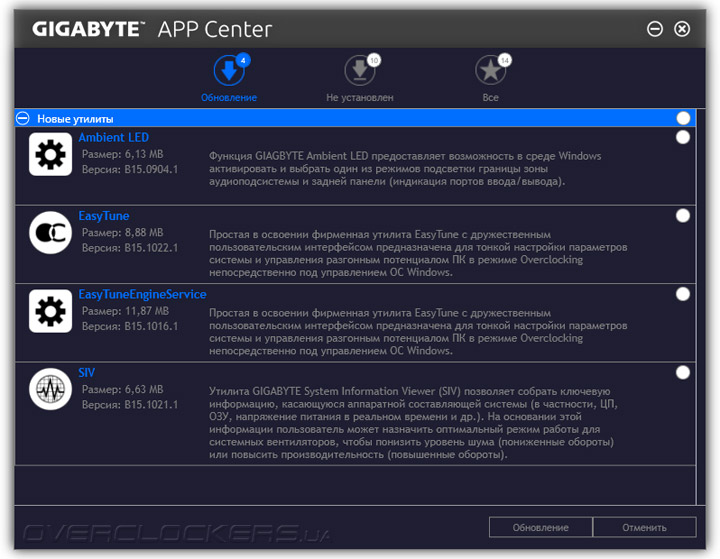The image size is (720, 559).
Task: Switch to the Не установлен tab label
Action: pyautogui.click(x=360, y=97)
